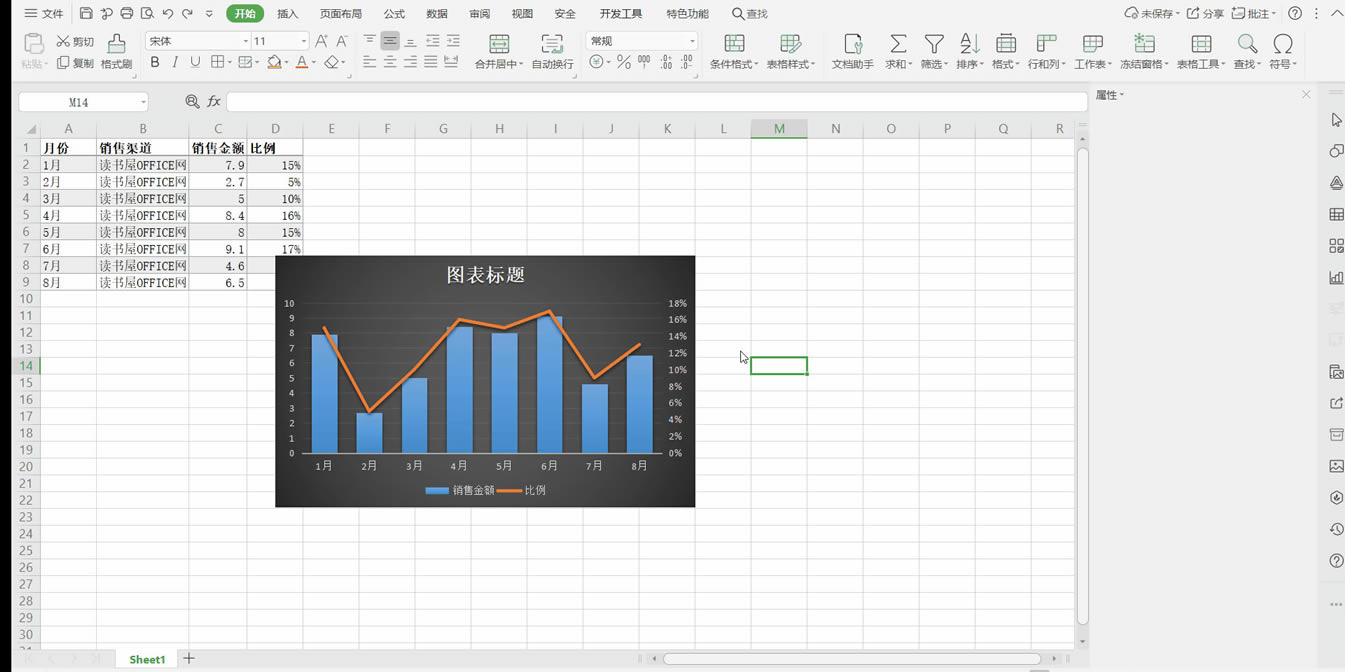Click the Merge and Center (合并居中) icon
The image size is (1345, 672).
(x=498, y=44)
